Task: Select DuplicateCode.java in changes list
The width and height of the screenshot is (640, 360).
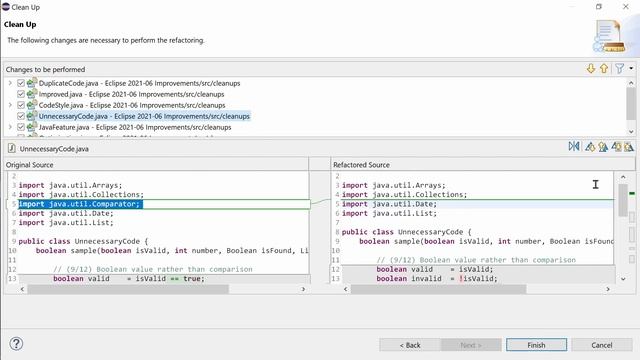Action: 139,83
